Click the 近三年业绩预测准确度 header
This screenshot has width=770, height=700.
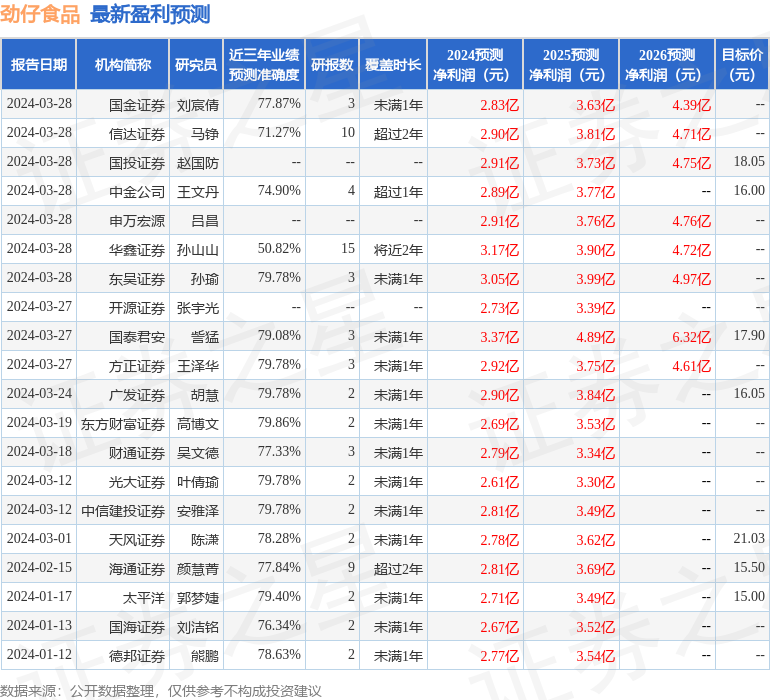point(264,64)
